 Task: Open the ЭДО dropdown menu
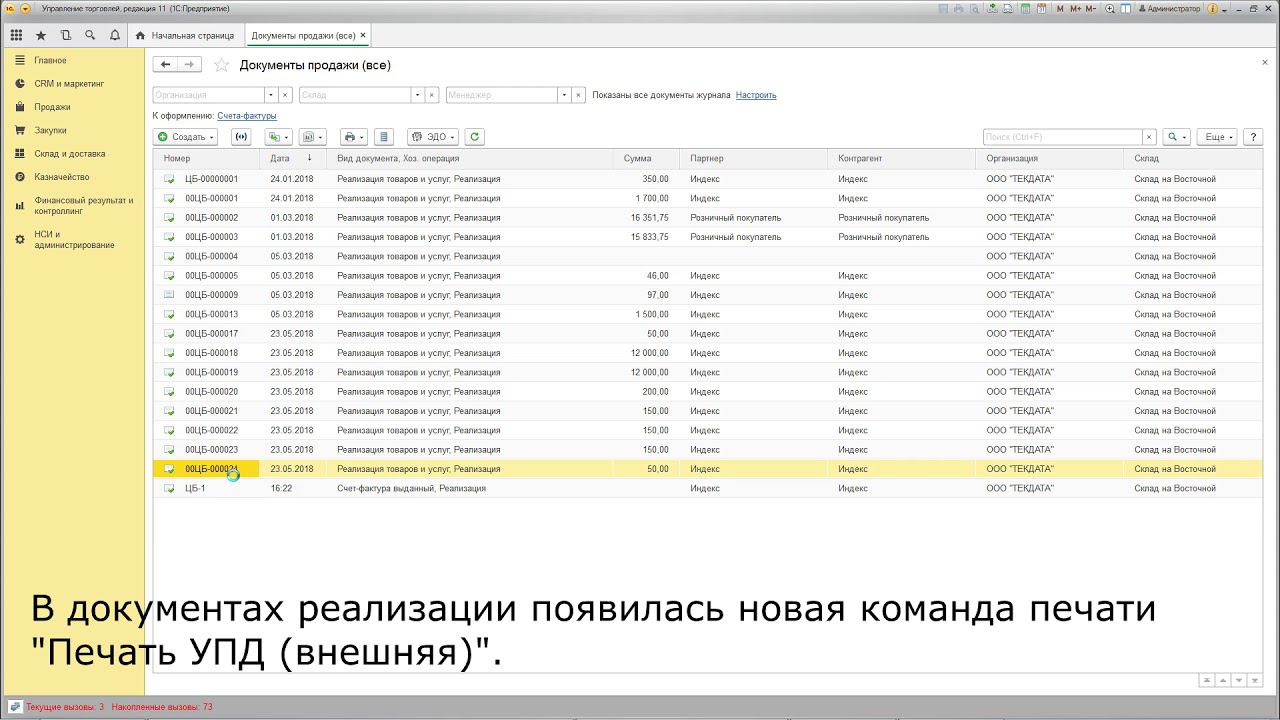433,137
